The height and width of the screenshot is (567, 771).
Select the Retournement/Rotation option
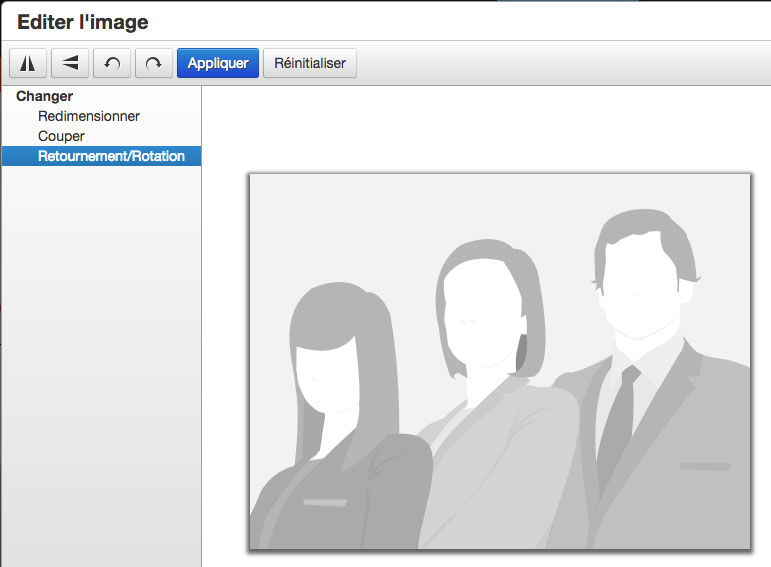[x=101, y=156]
